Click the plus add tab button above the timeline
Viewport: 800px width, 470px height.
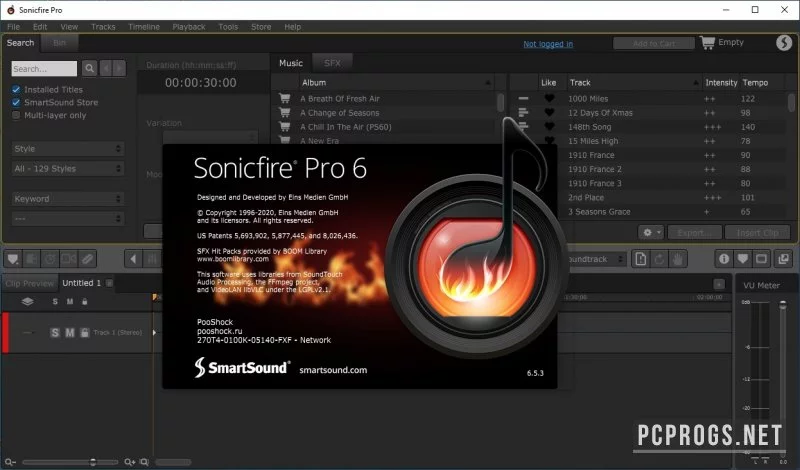pos(719,284)
